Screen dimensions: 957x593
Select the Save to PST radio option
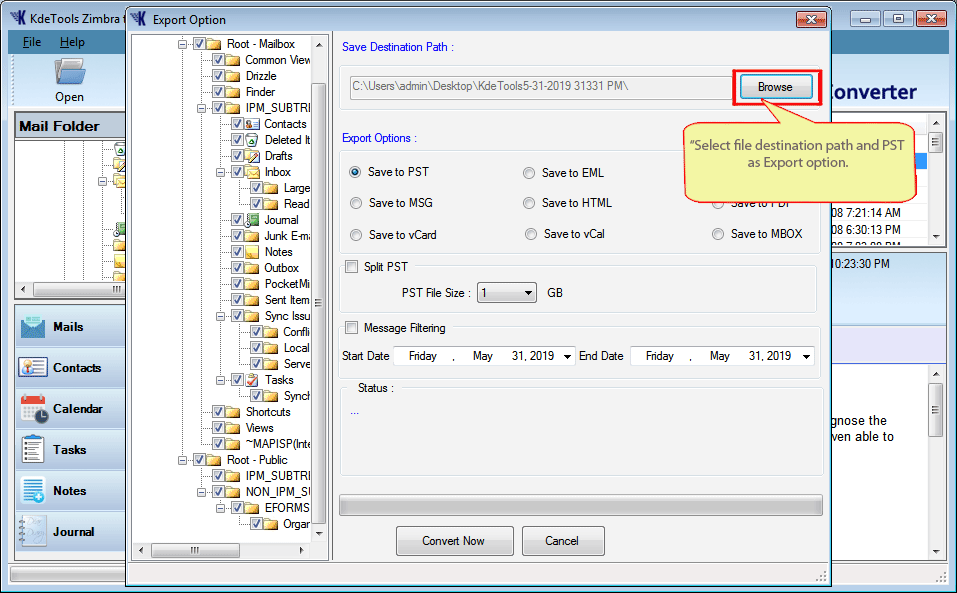coord(355,172)
